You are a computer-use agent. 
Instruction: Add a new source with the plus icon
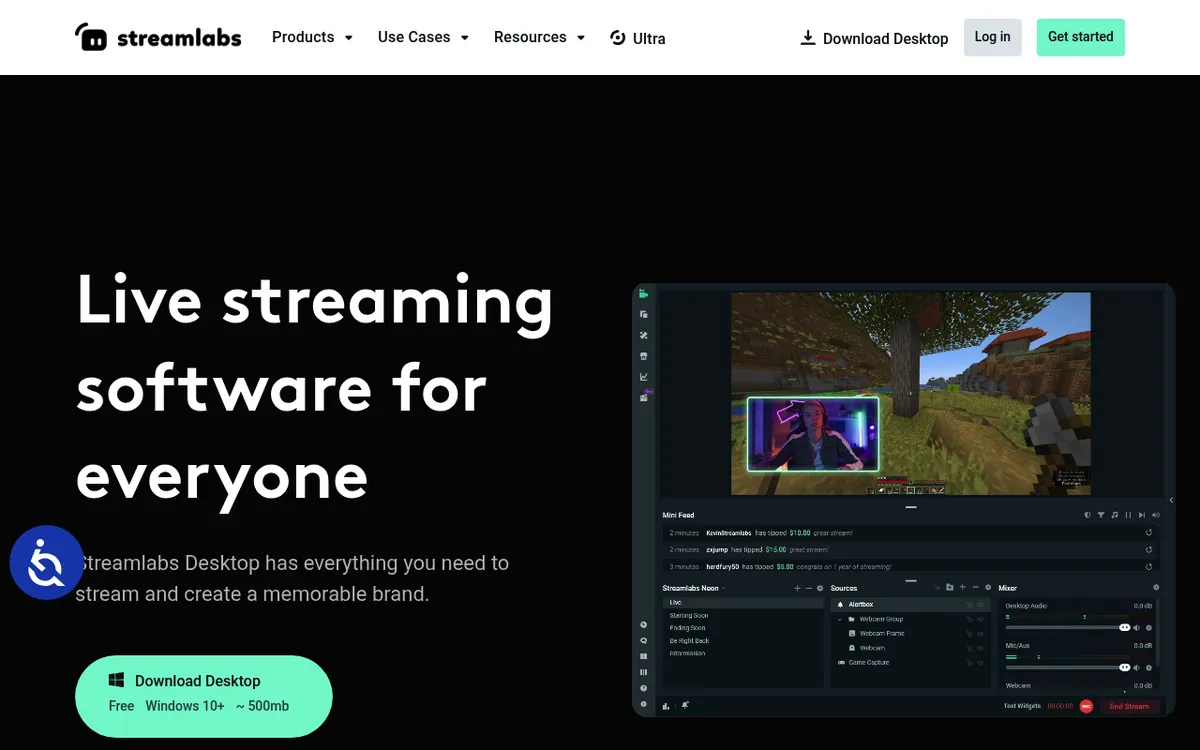point(963,588)
